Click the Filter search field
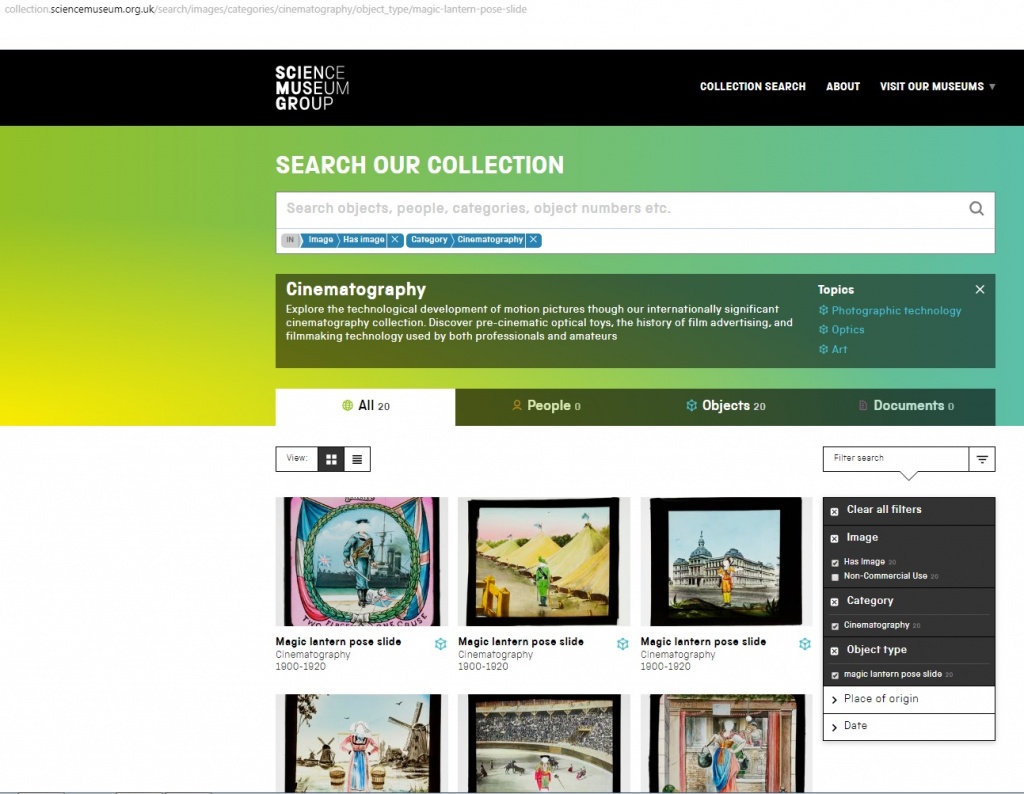The image size is (1024, 794). [x=895, y=458]
